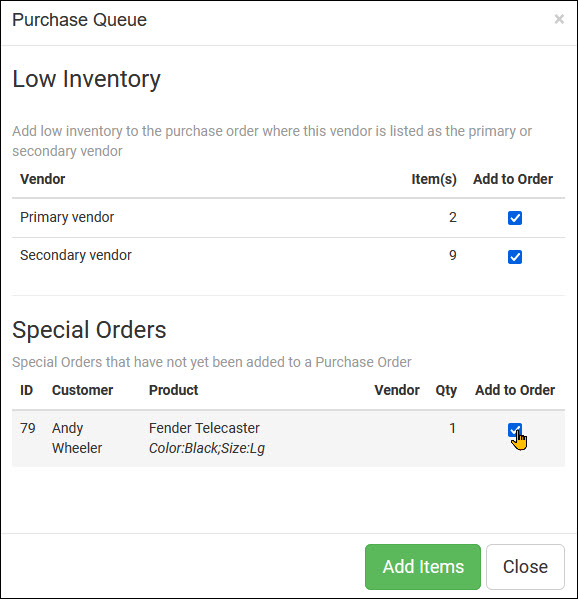Click the Customer column header
The image size is (578, 599).
(83, 390)
